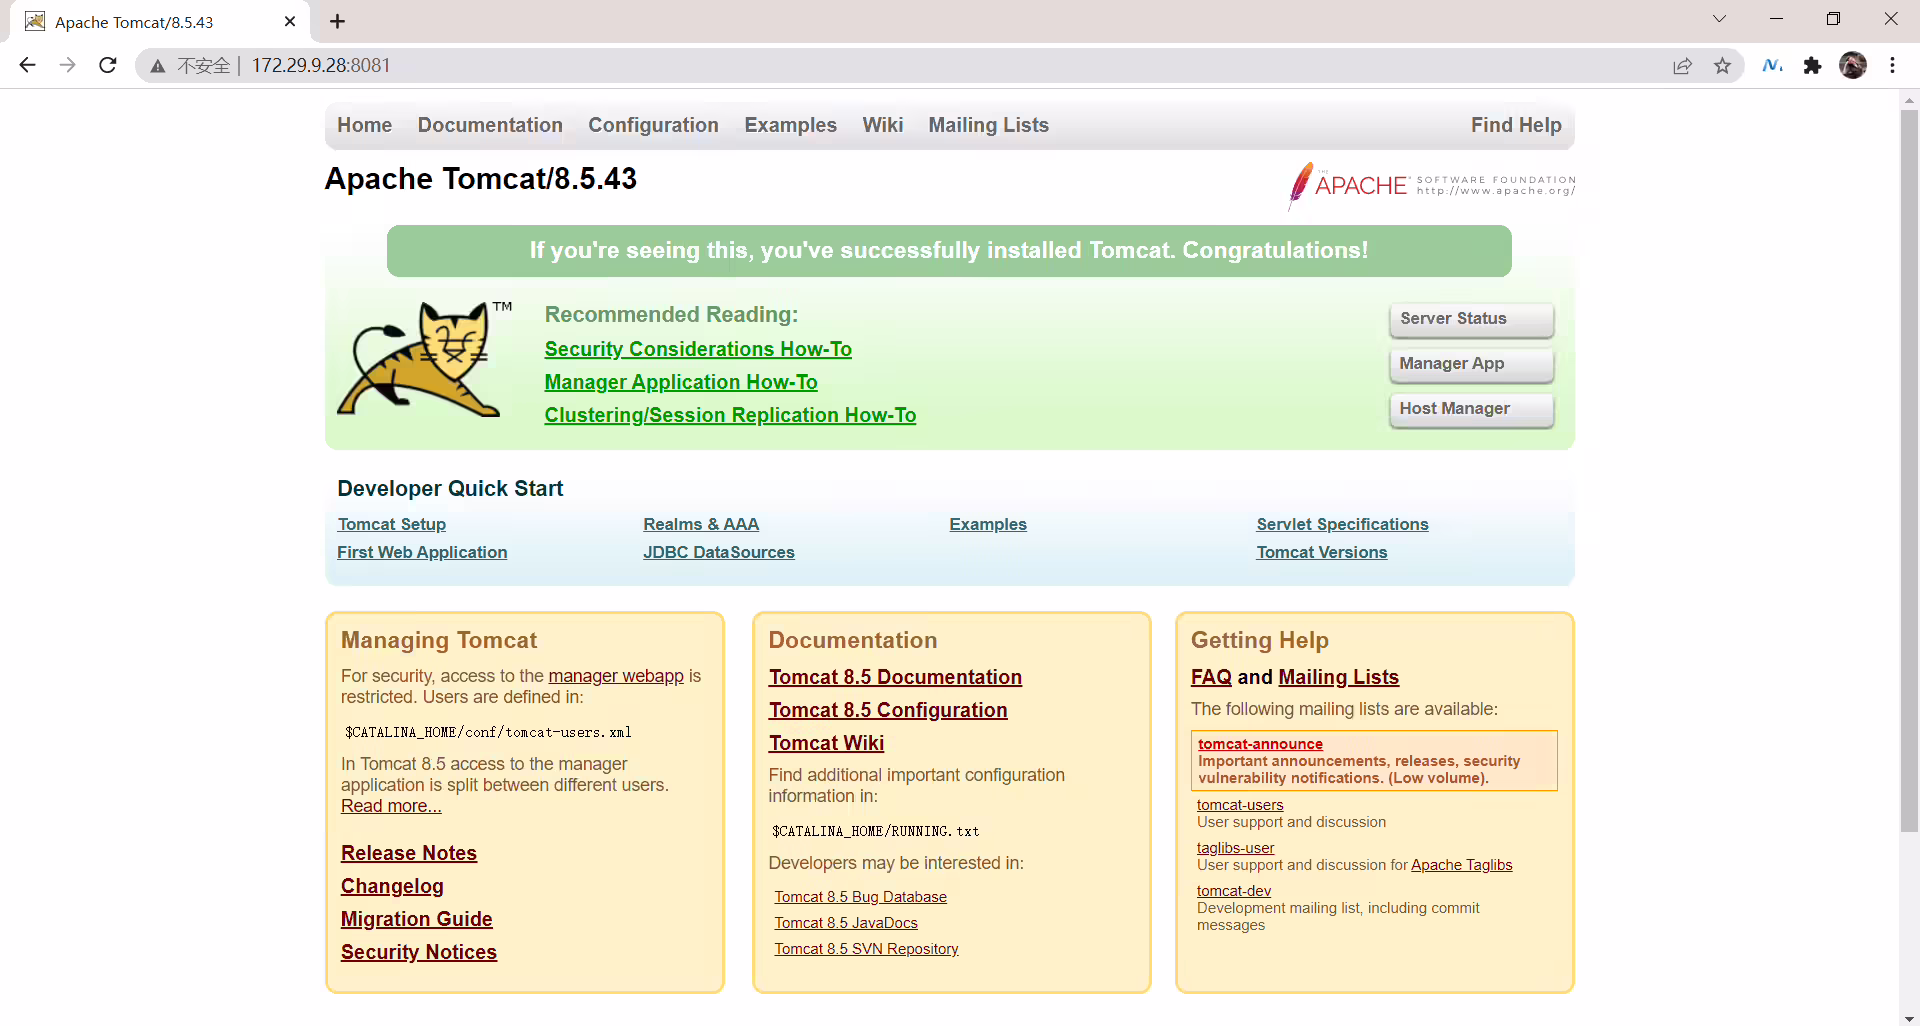Open Clustering/Session Replication How-To link

[730, 415]
